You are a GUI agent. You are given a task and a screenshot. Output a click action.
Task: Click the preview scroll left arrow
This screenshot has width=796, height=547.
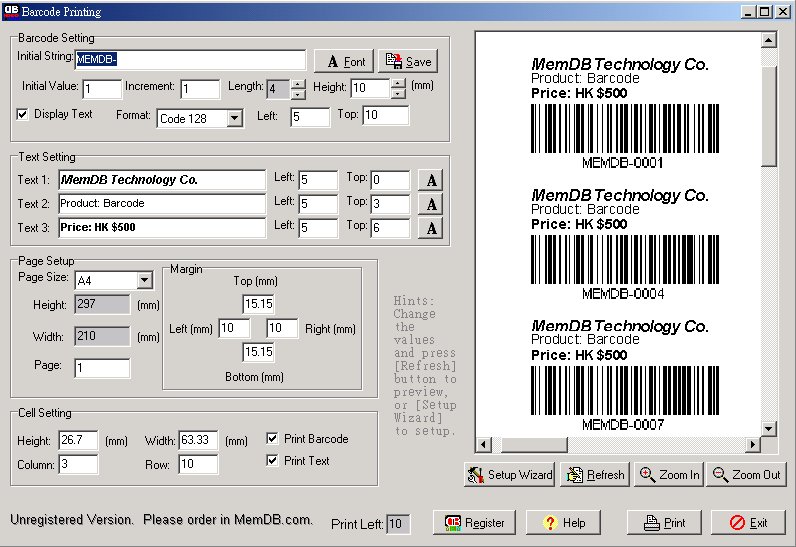coord(483,445)
